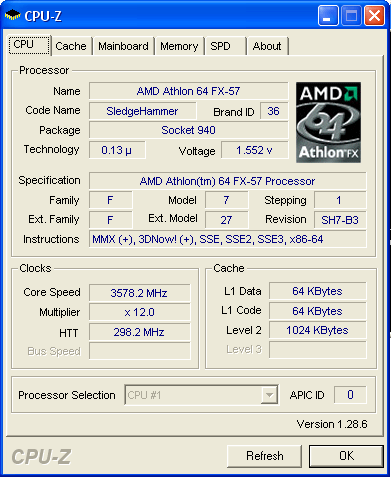Click the Model value 7

click(226, 200)
